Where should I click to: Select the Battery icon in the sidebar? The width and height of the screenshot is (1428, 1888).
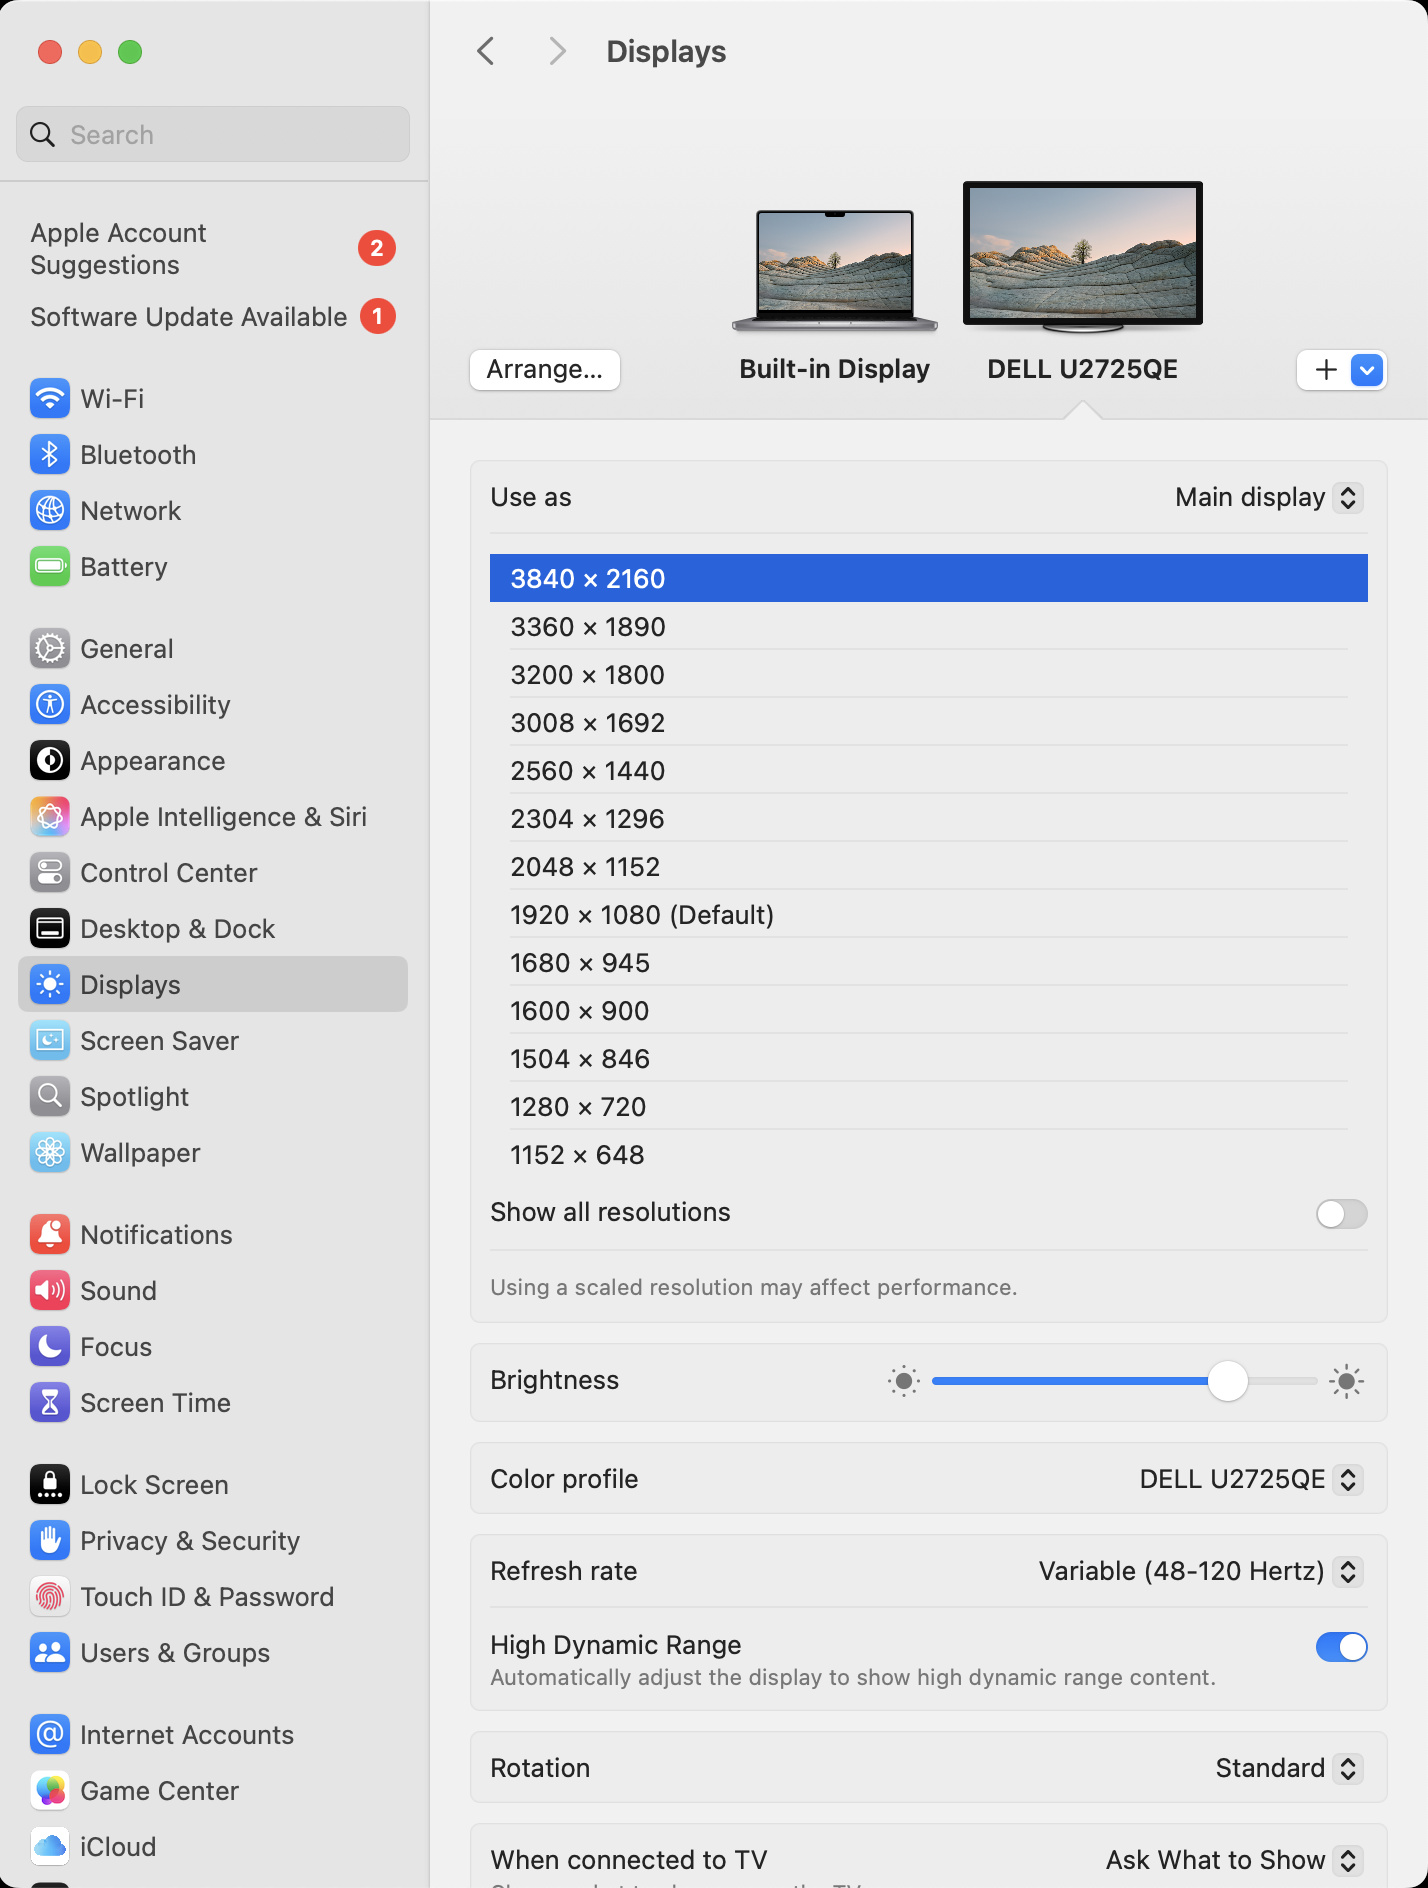[x=50, y=567]
